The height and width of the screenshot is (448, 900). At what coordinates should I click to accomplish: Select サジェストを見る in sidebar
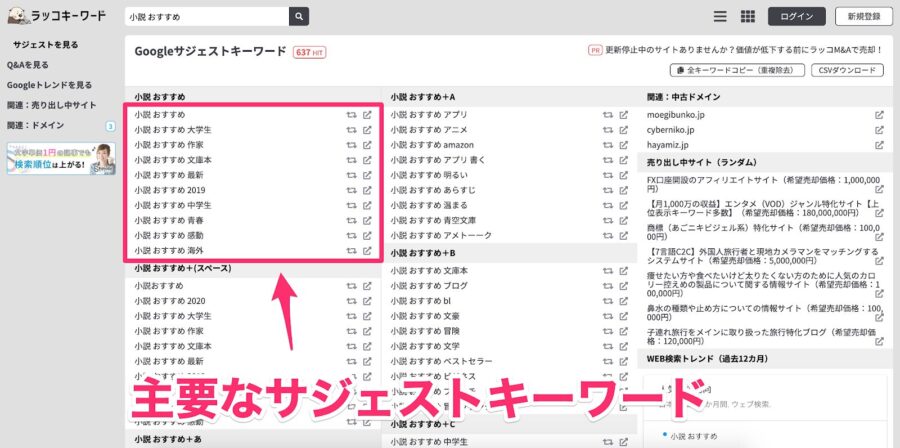click(46, 45)
